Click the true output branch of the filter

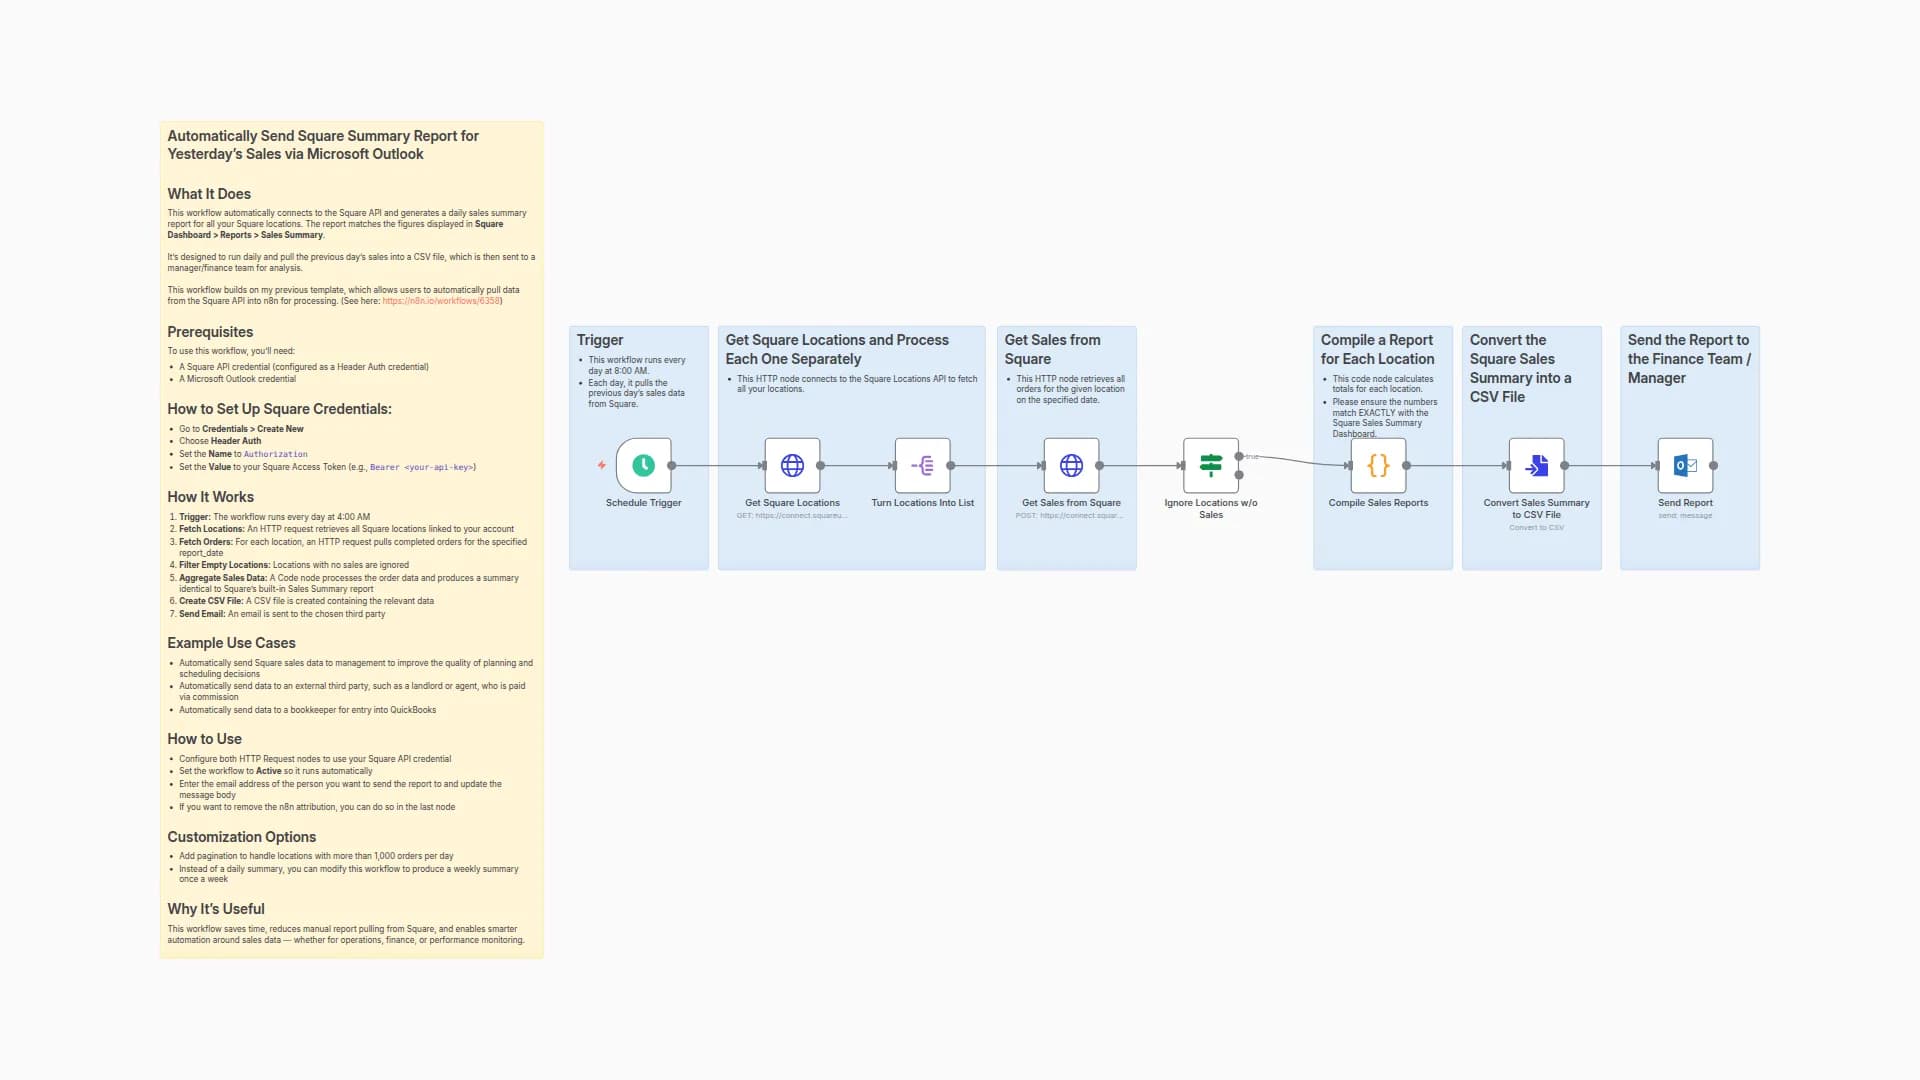pyautogui.click(x=1239, y=456)
